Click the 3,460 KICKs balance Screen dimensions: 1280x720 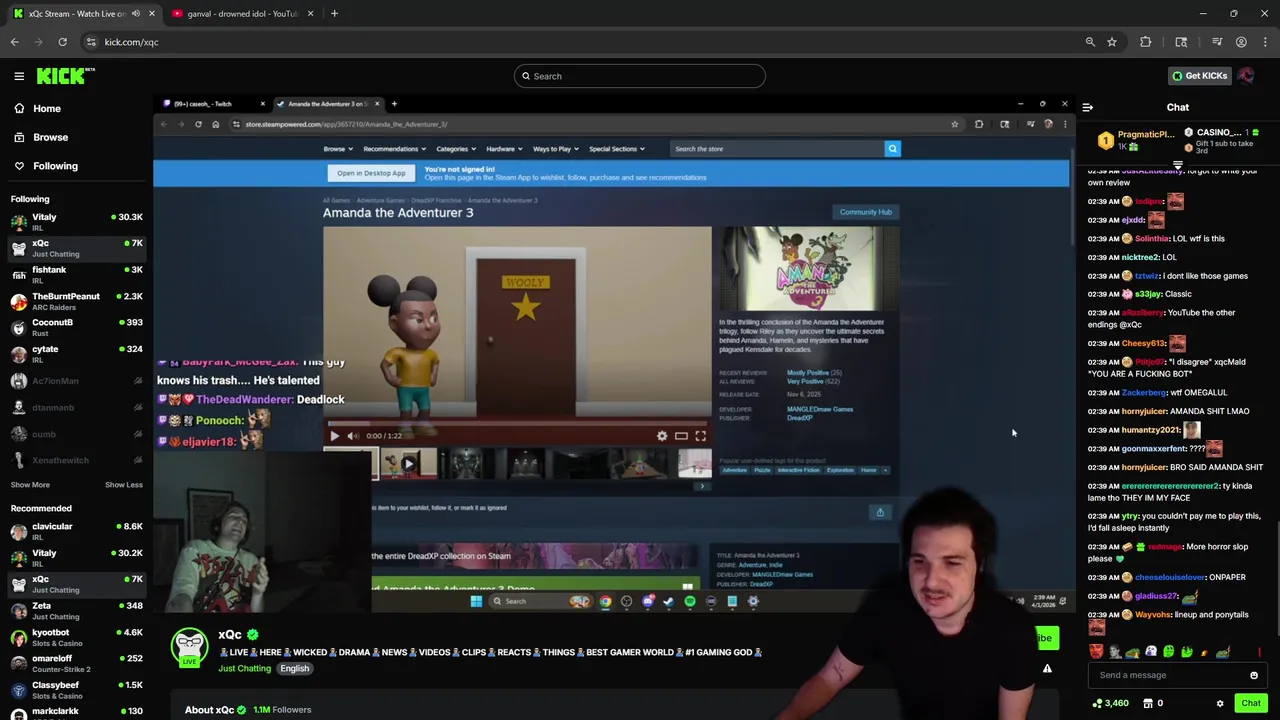pyautogui.click(x=1111, y=703)
